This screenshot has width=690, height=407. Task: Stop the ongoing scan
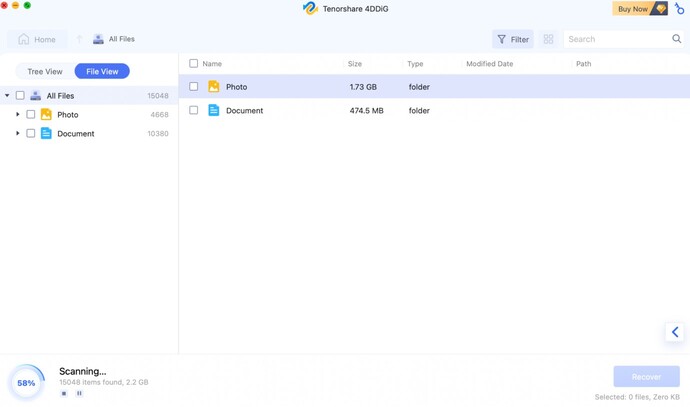[64, 393]
